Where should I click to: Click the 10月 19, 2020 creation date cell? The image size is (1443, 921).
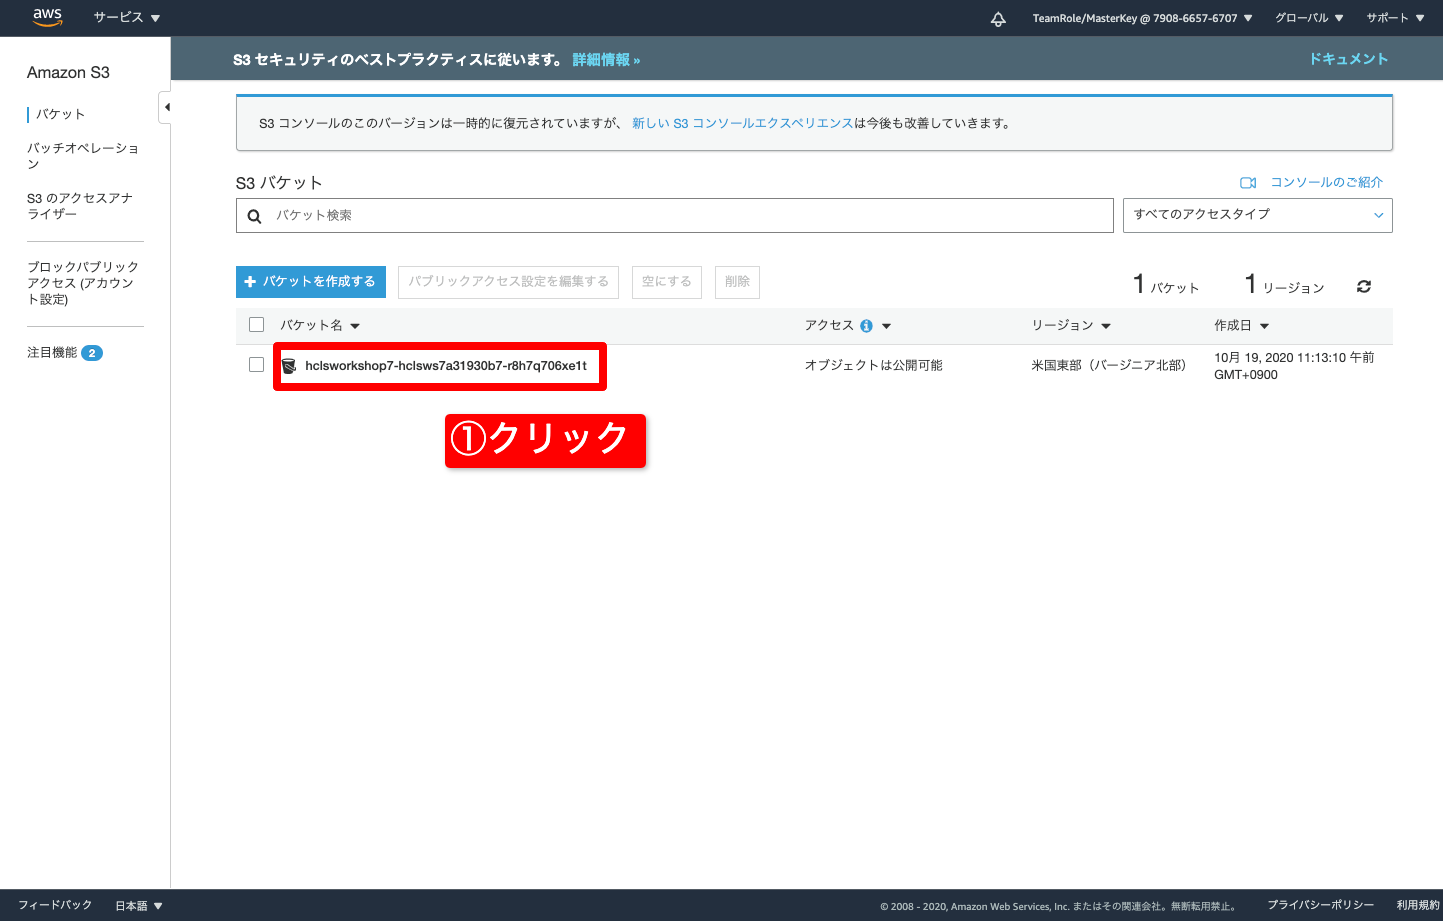point(1294,366)
